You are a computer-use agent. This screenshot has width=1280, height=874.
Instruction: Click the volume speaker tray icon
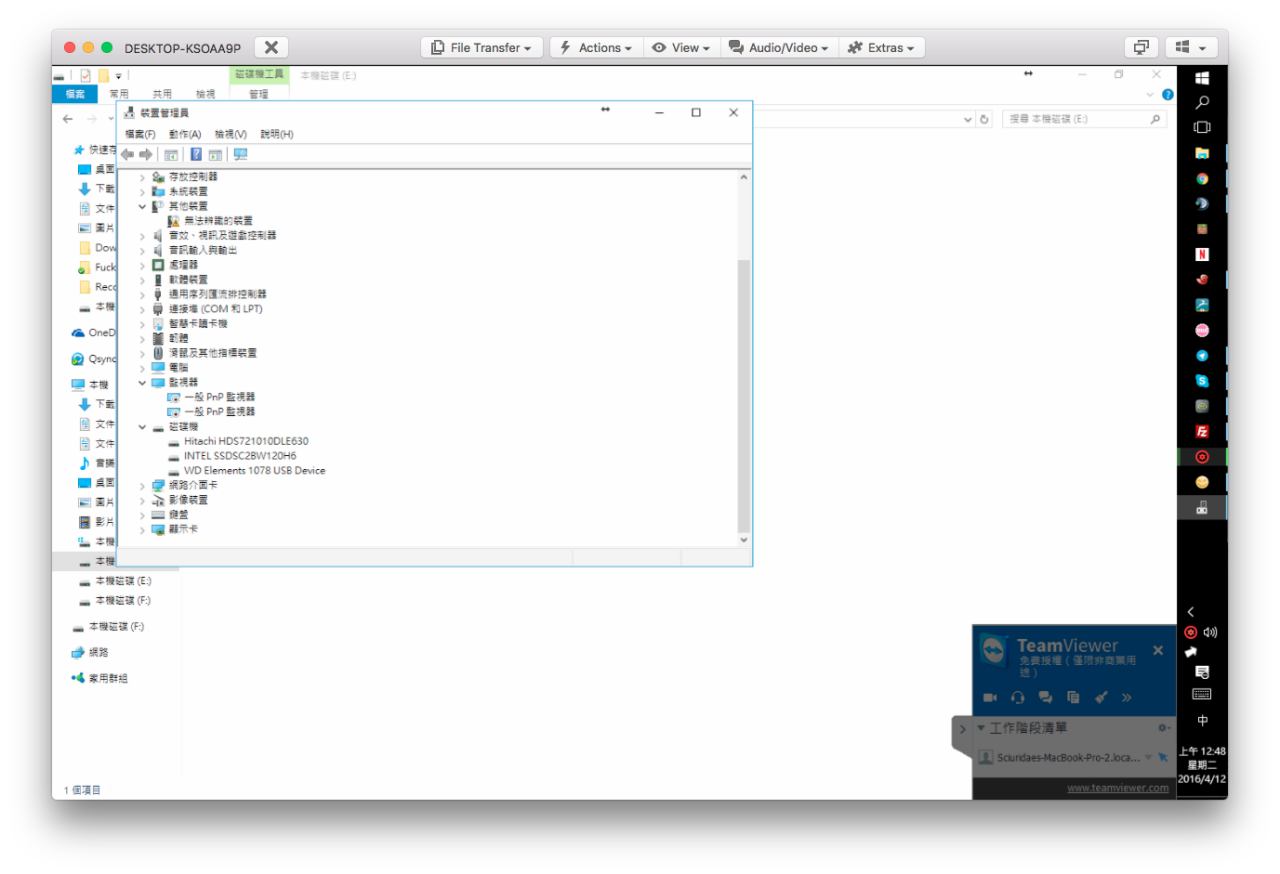click(x=1208, y=632)
